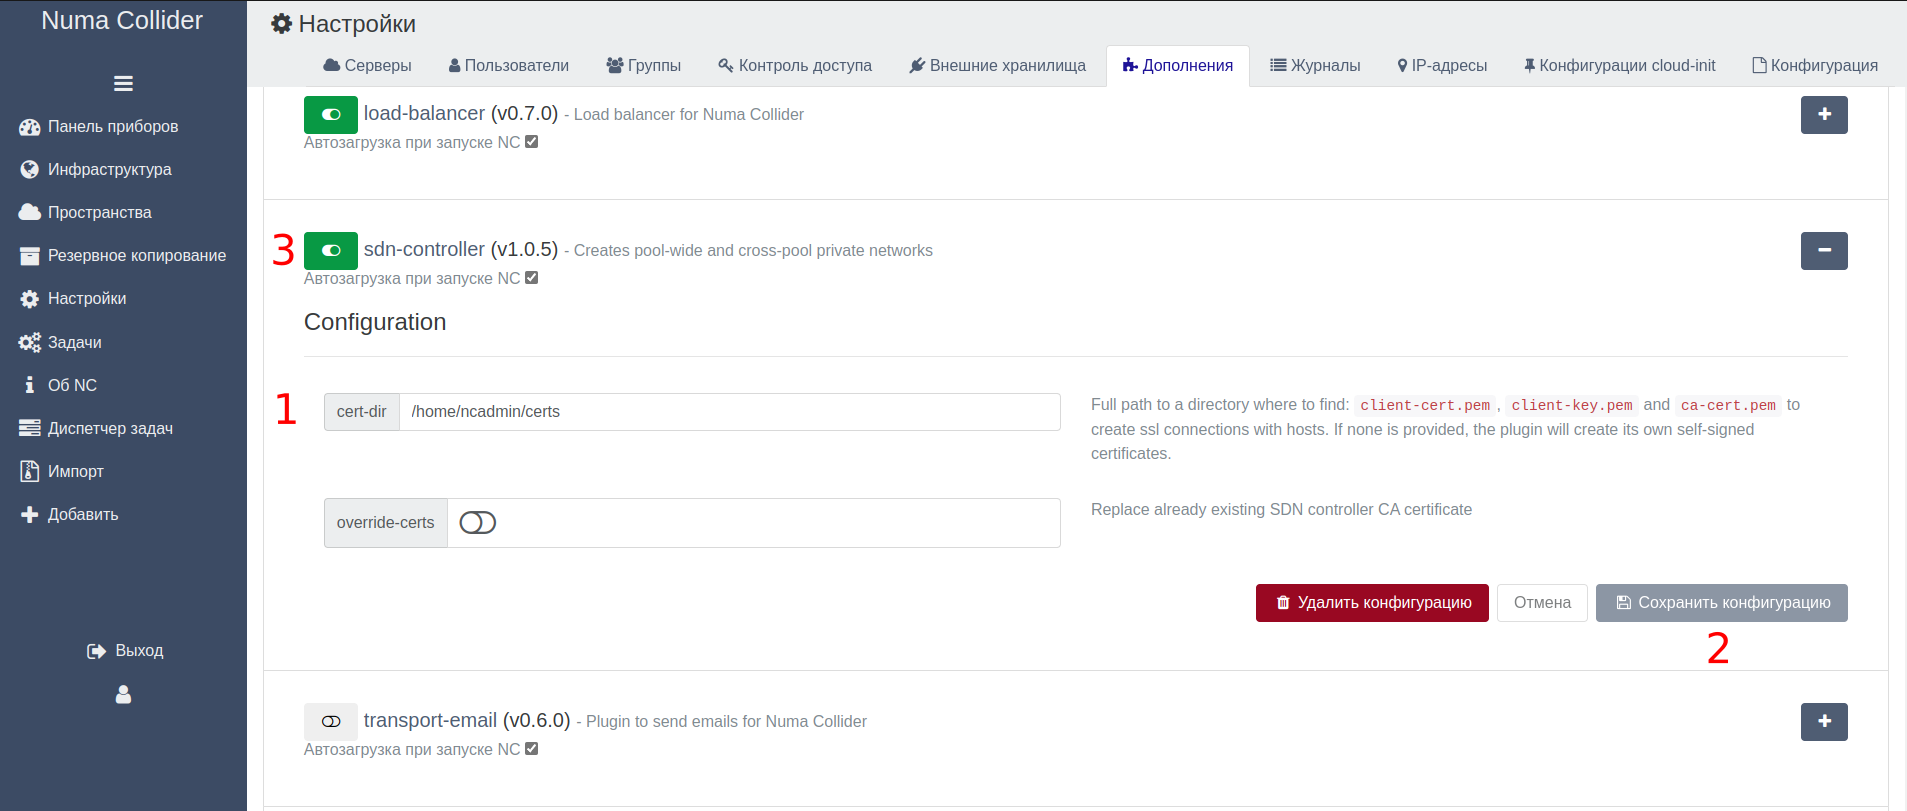Click the Настройки gear icon in sidebar
The width and height of the screenshot is (1907, 811).
[x=30, y=299]
